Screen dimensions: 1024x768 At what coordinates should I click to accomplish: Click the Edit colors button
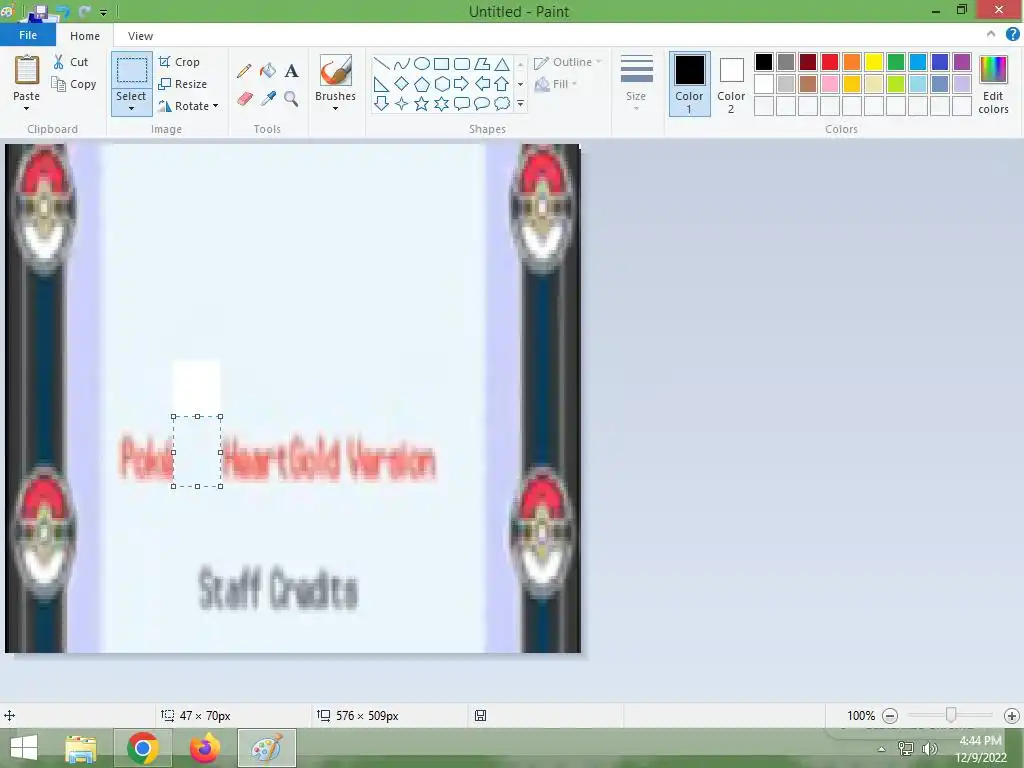[993, 84]
